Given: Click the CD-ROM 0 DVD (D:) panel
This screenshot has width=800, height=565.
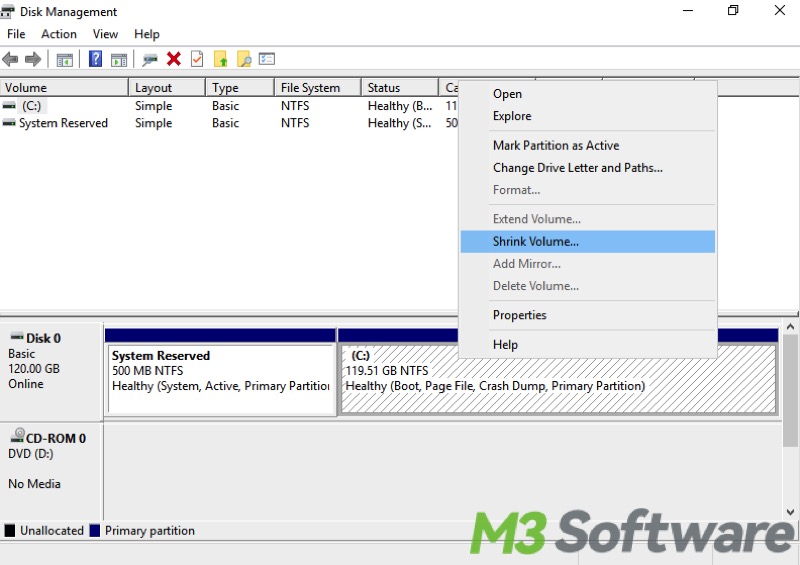Looking at the screenshot, I should point(51,470).
